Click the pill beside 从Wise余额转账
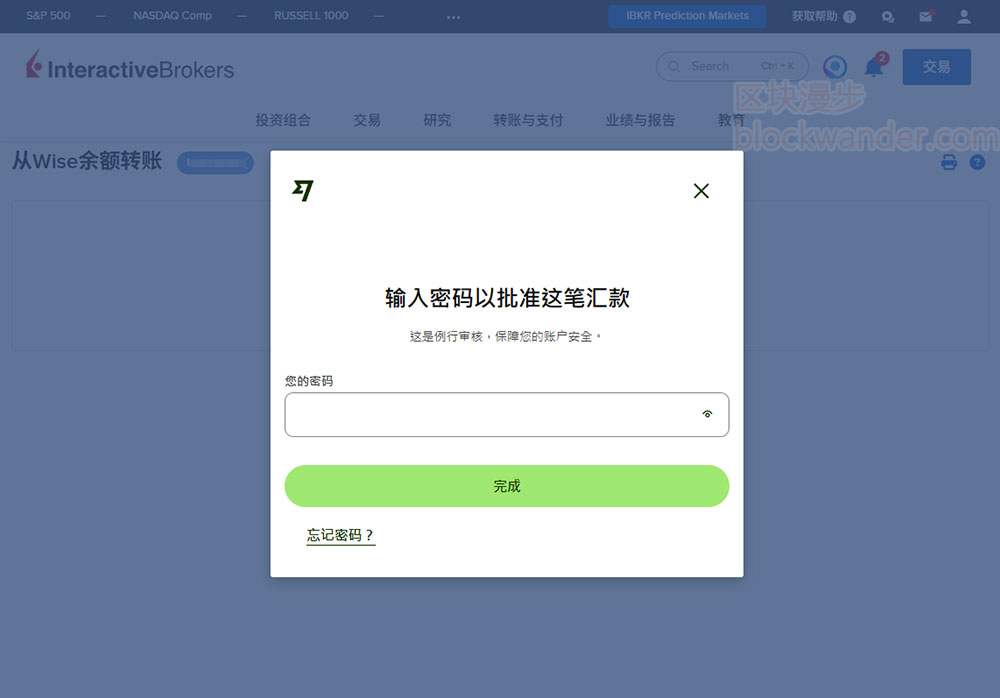Screen dimensions: 1000x698 tap(216, 163)
